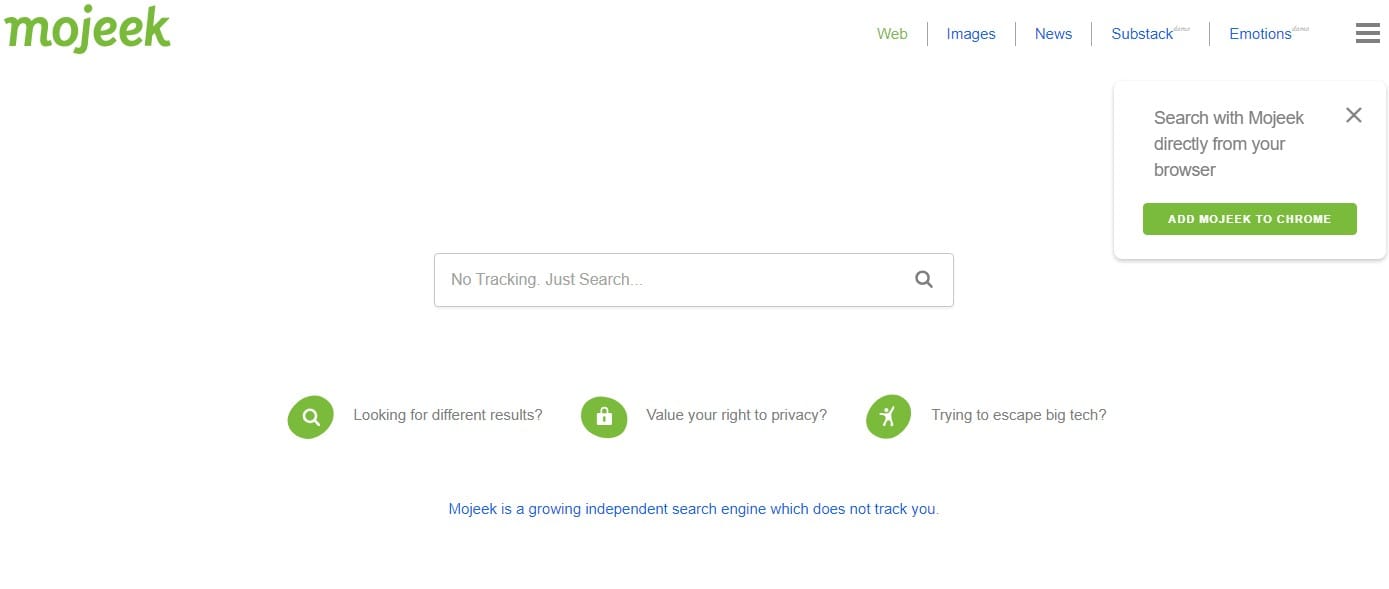The image size is (1389, 589).
Task: Switch to the News tab
Action: (1052, 33)
